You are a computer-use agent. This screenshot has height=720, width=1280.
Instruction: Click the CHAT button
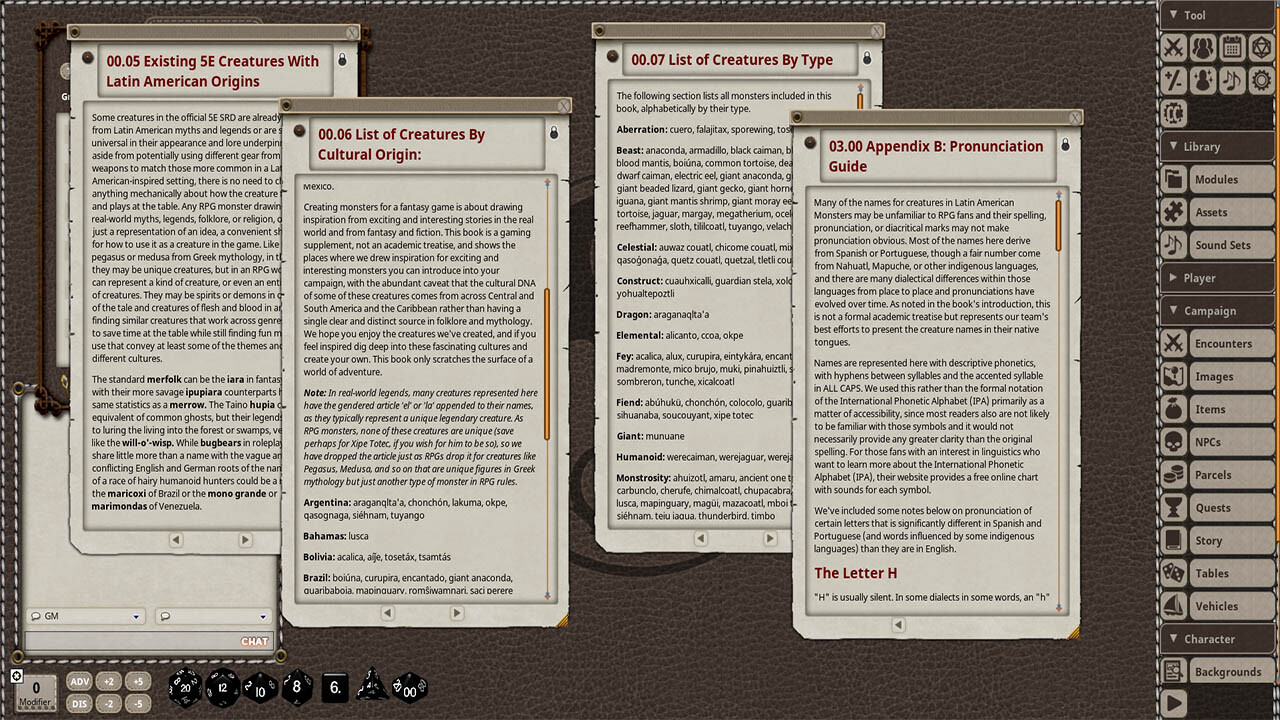(253, 641)
